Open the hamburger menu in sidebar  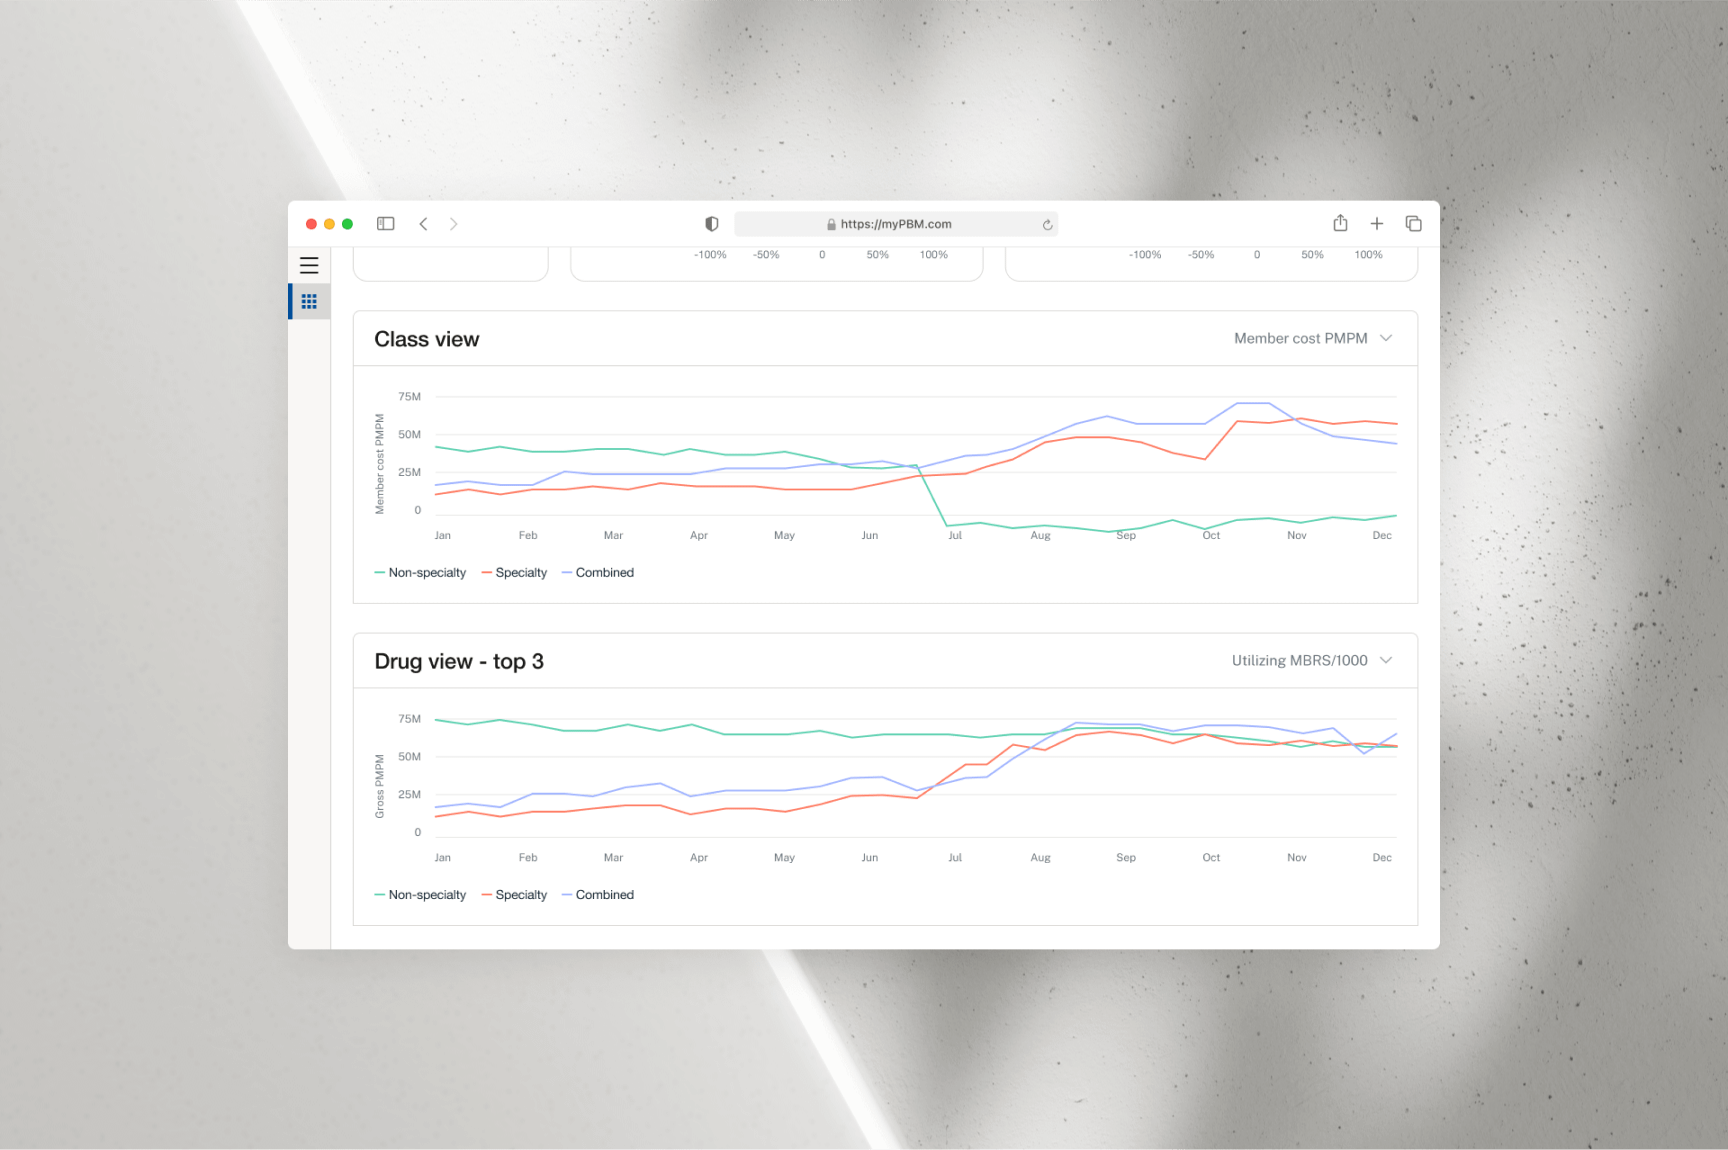(x=309, y=266)
